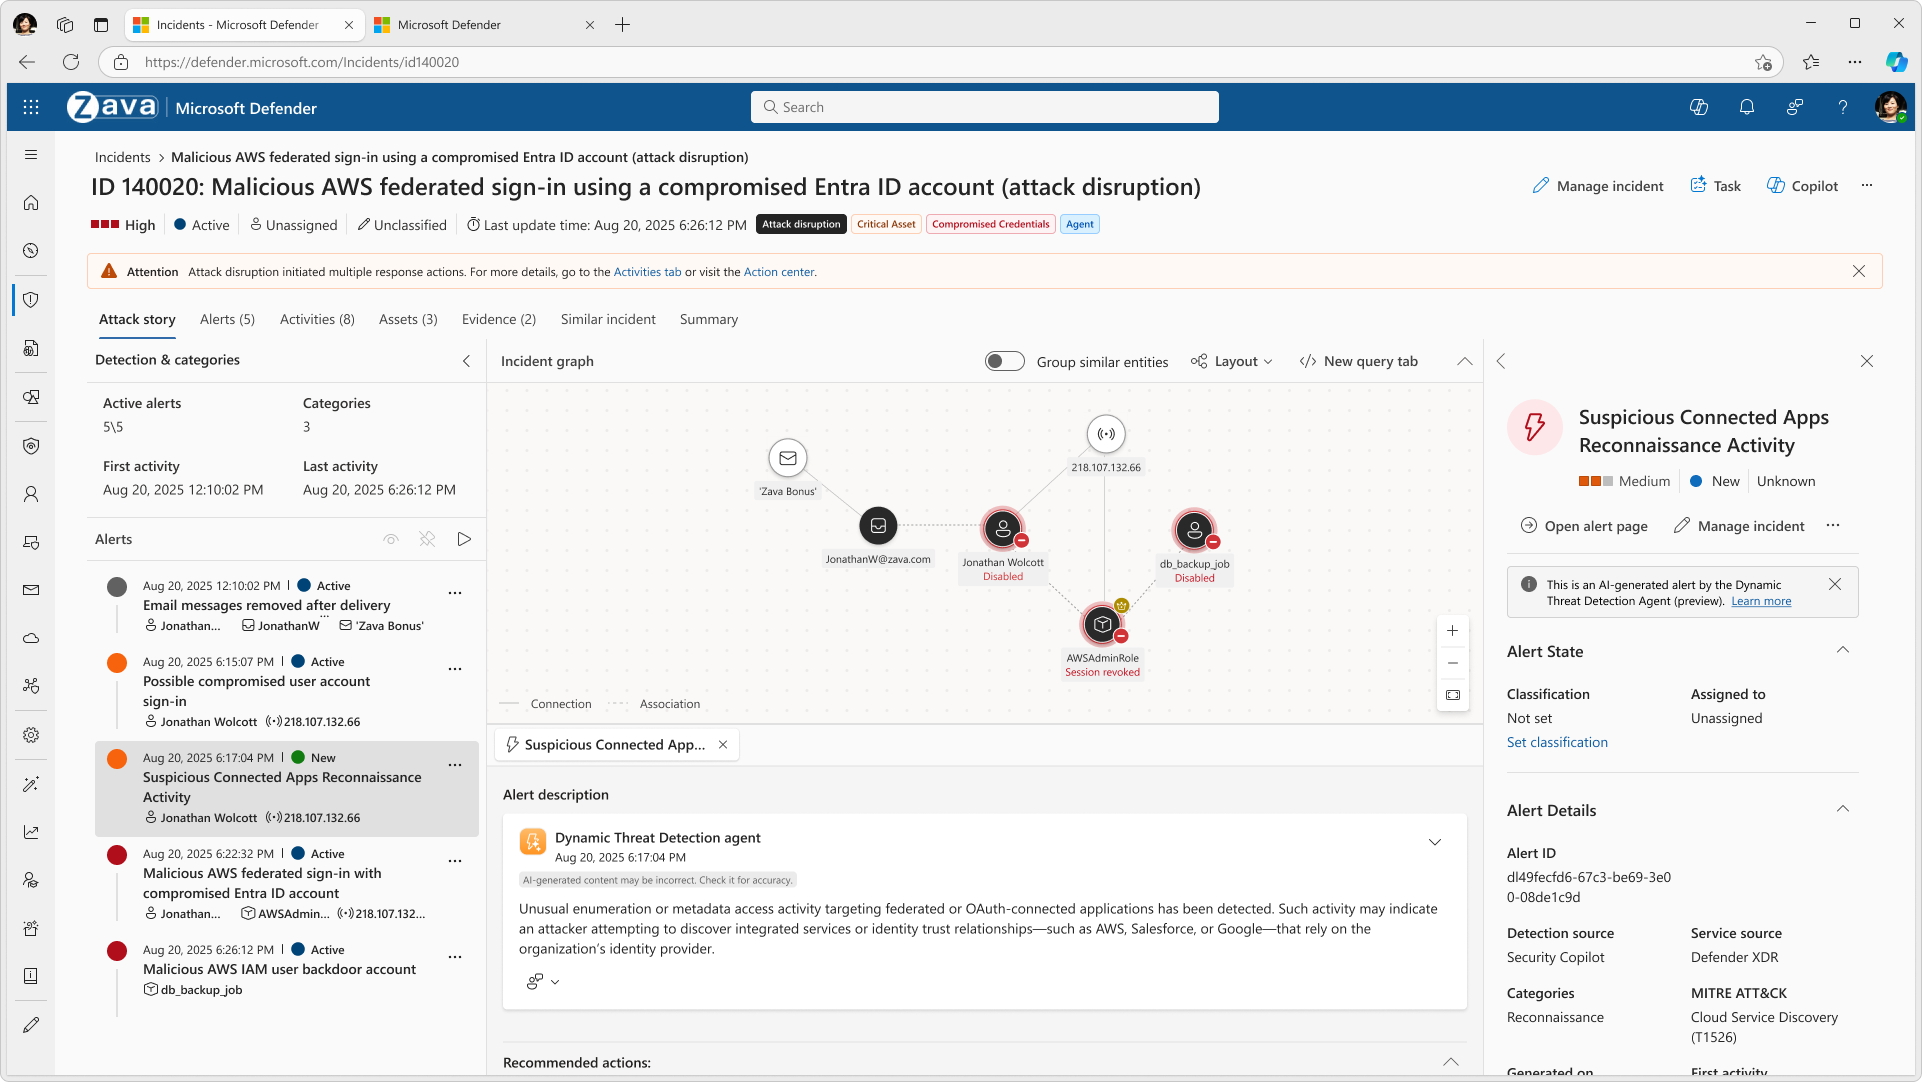Open Copilot from the top navigation bar

[x=1699, y=107]
